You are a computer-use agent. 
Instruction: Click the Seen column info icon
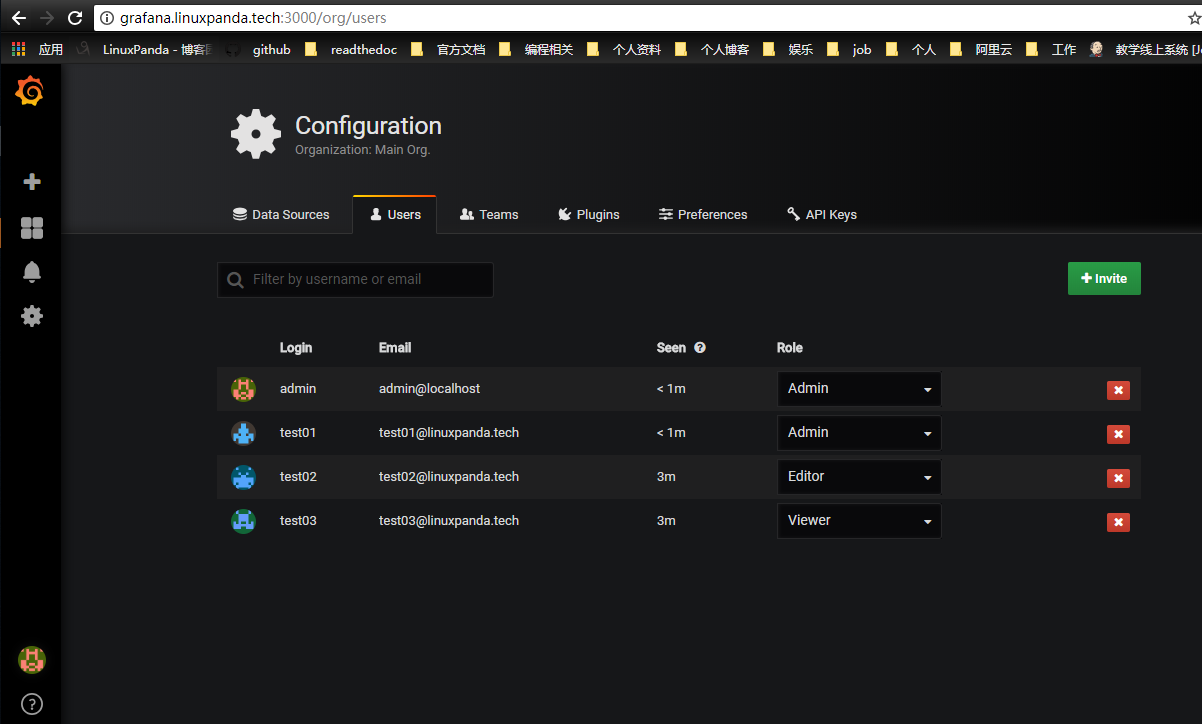(x=700, y=348)
